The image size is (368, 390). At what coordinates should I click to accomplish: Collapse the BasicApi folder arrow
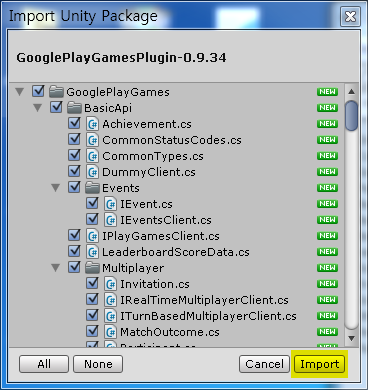38,108
